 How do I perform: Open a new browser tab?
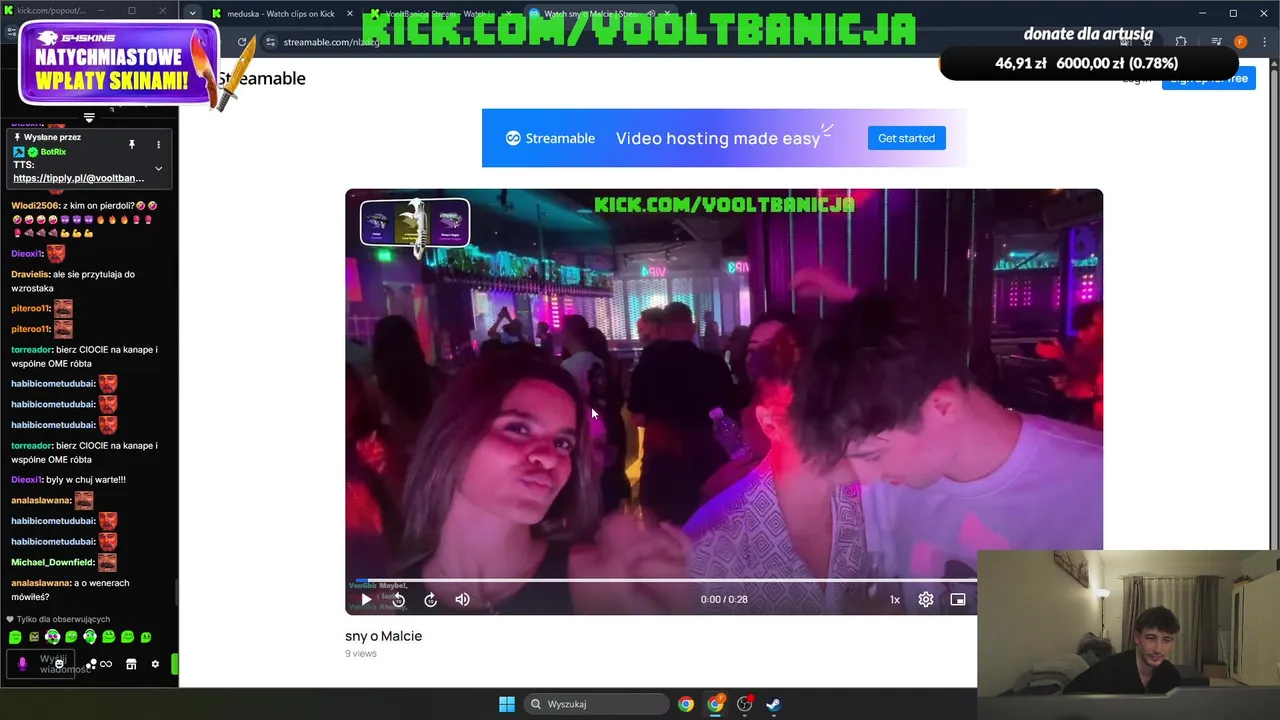point(693,14)
